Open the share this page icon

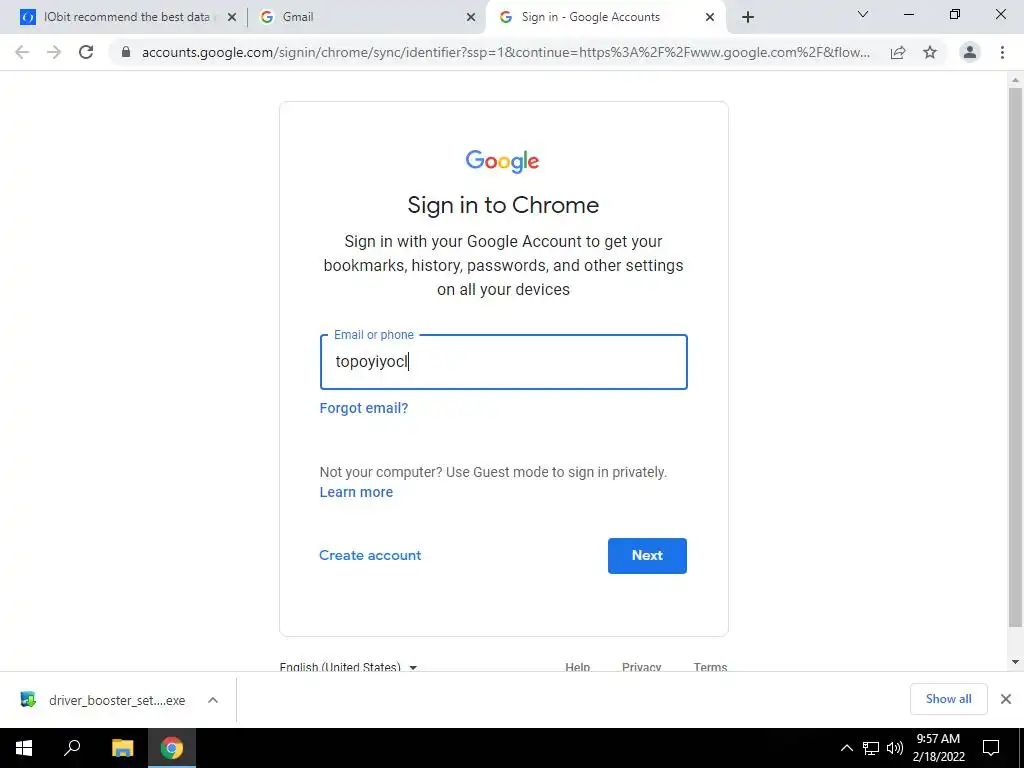[x=898, y=52]
